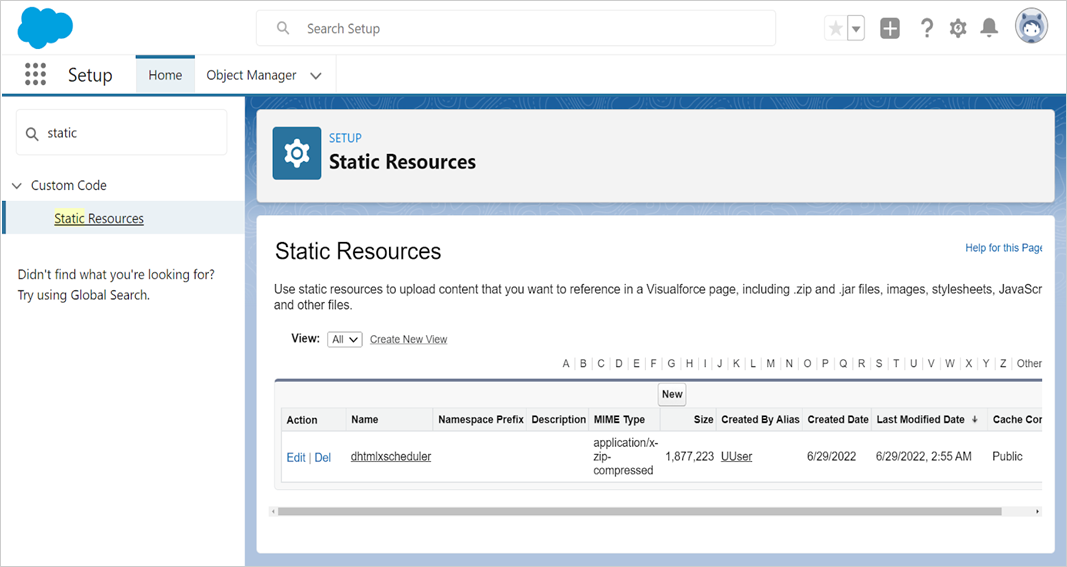Click the New static resource button

pos(672,394)
